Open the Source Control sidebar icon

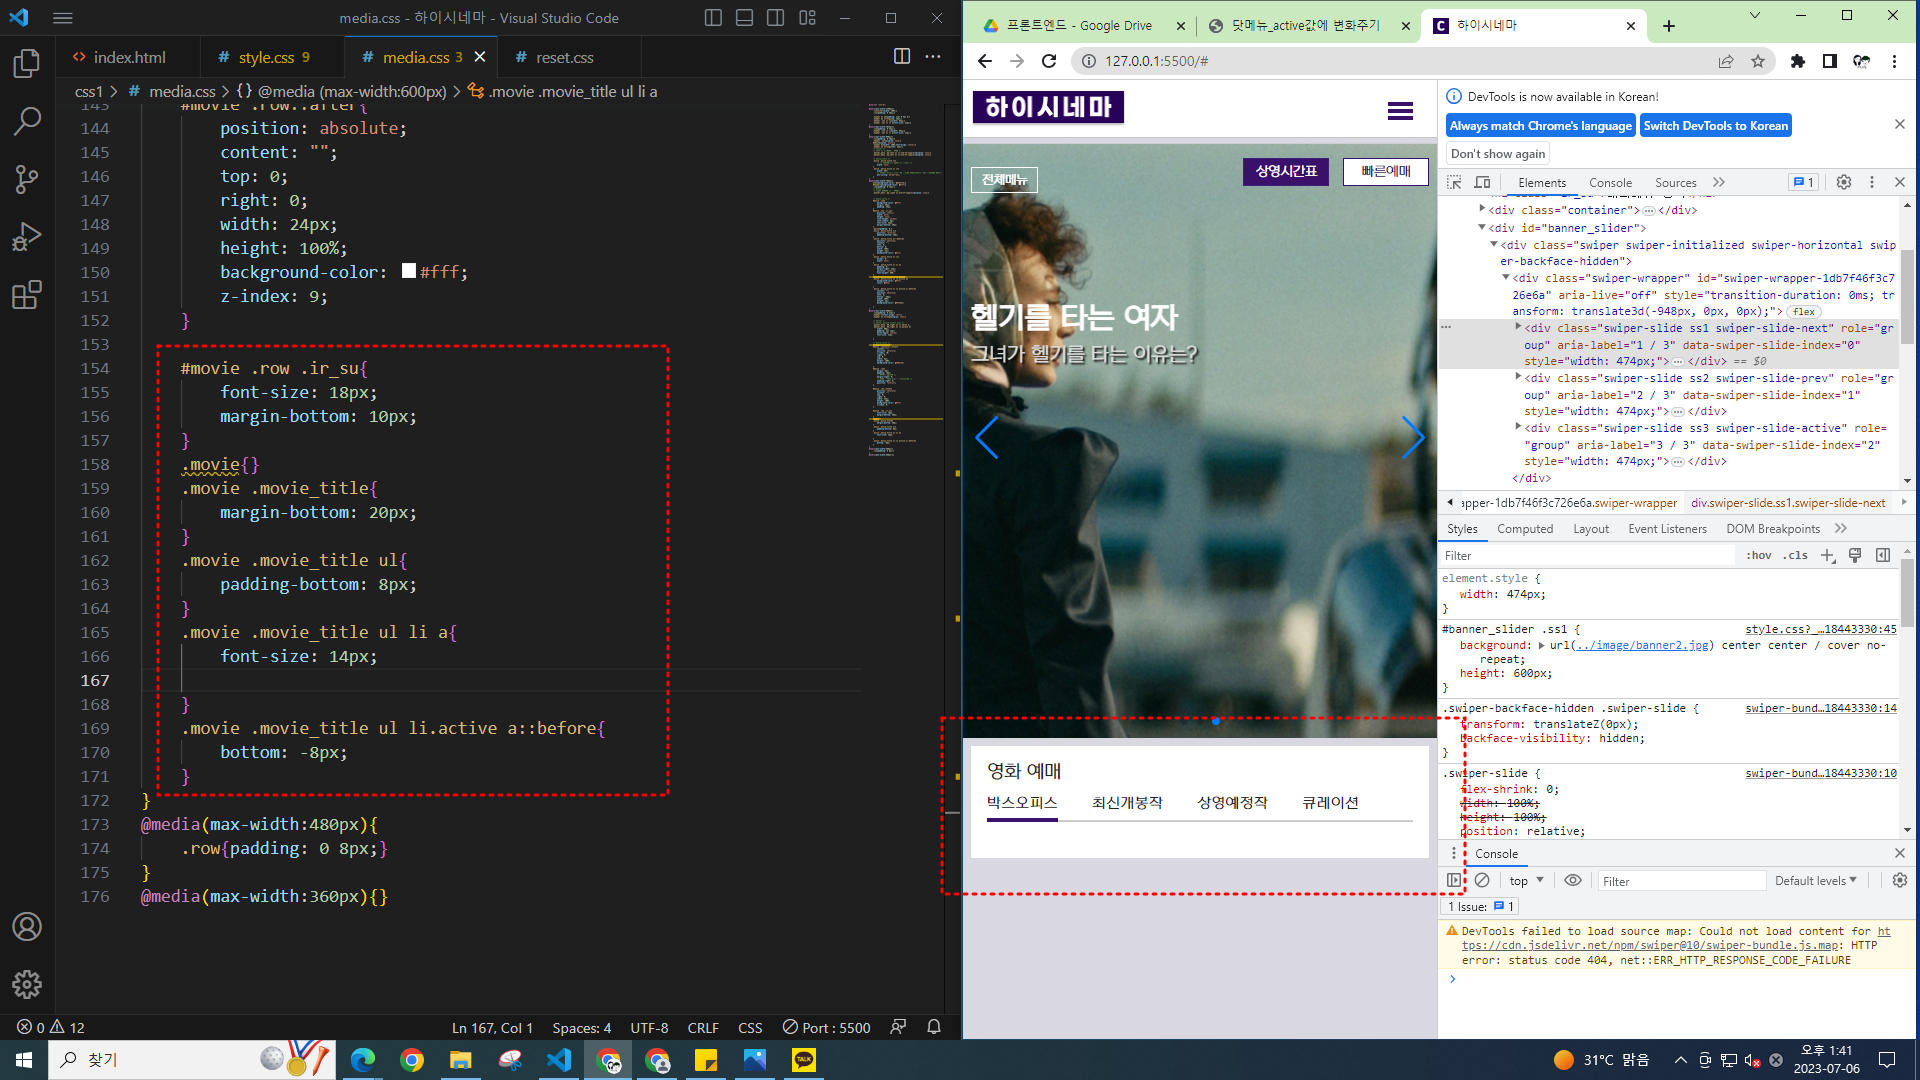[27, 179]
